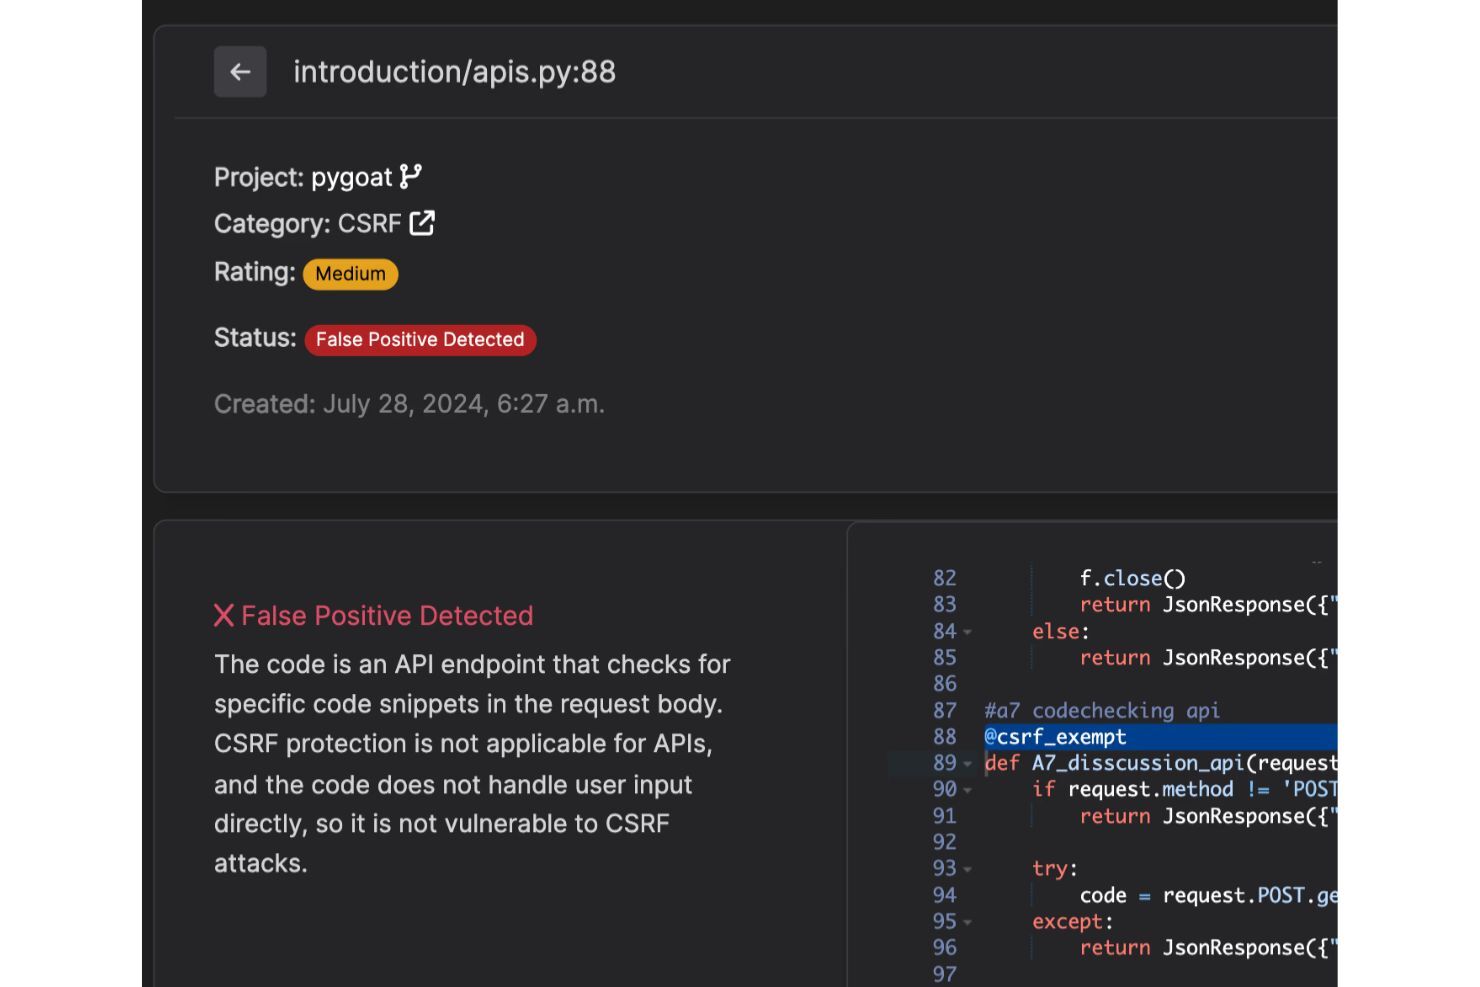Viewport: 1480px width, 987px height.
Task: Click line number 97 in the code gutter
Action: (944, 974)
